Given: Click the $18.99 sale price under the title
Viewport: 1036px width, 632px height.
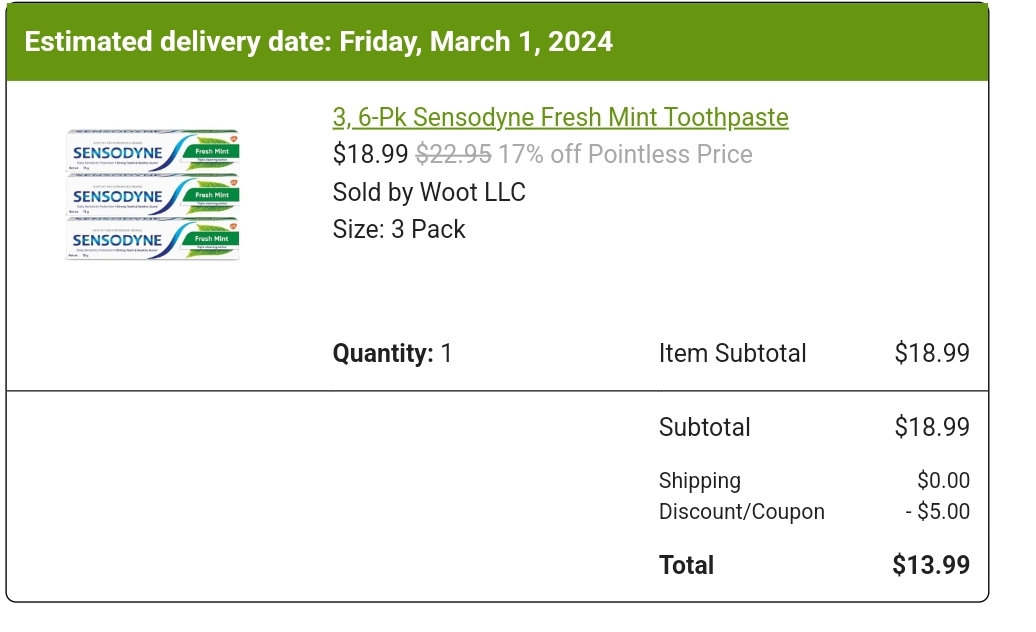Looking at the screenshot, I should coord(370,155).
